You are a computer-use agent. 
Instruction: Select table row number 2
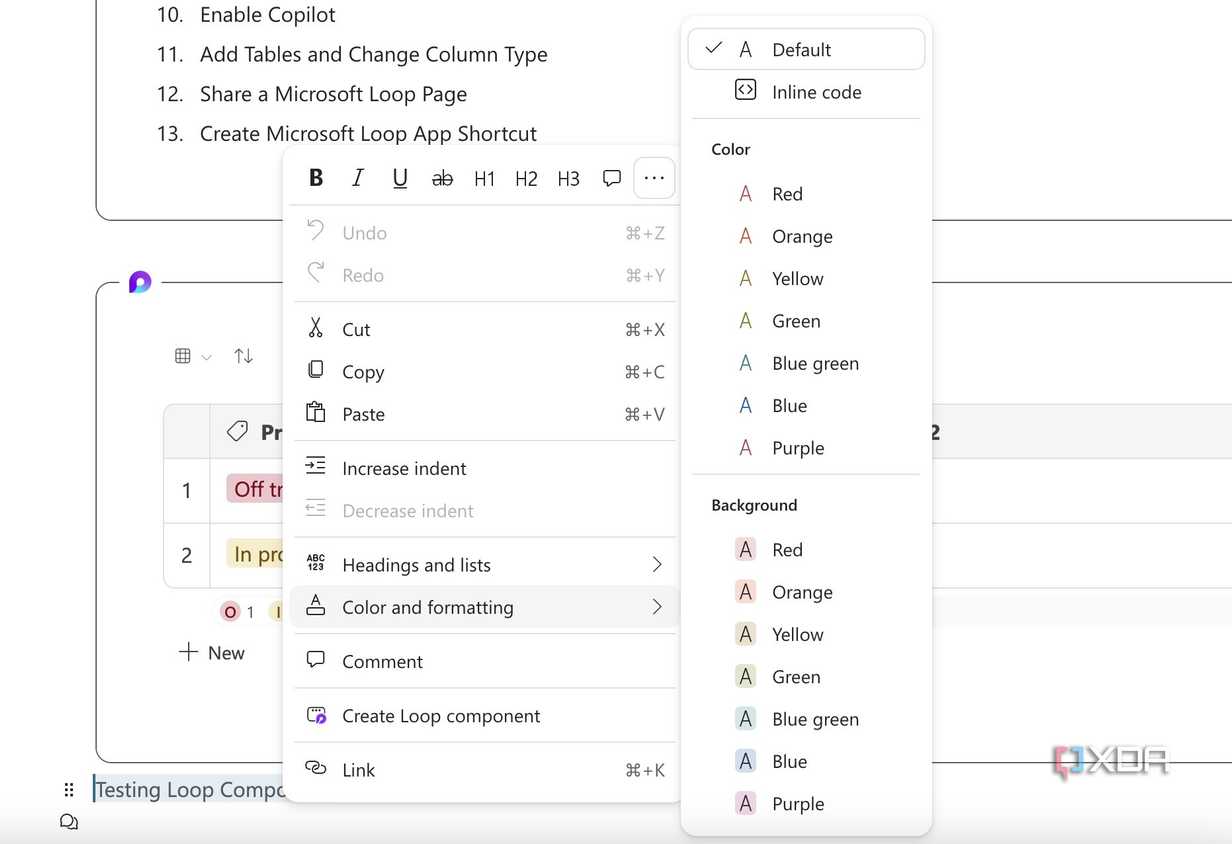point(186,555)
